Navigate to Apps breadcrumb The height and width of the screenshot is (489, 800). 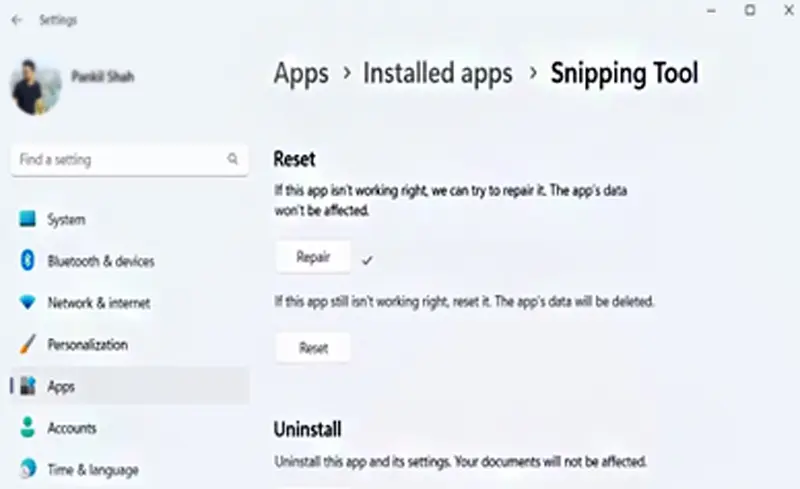tap(301, 74)
